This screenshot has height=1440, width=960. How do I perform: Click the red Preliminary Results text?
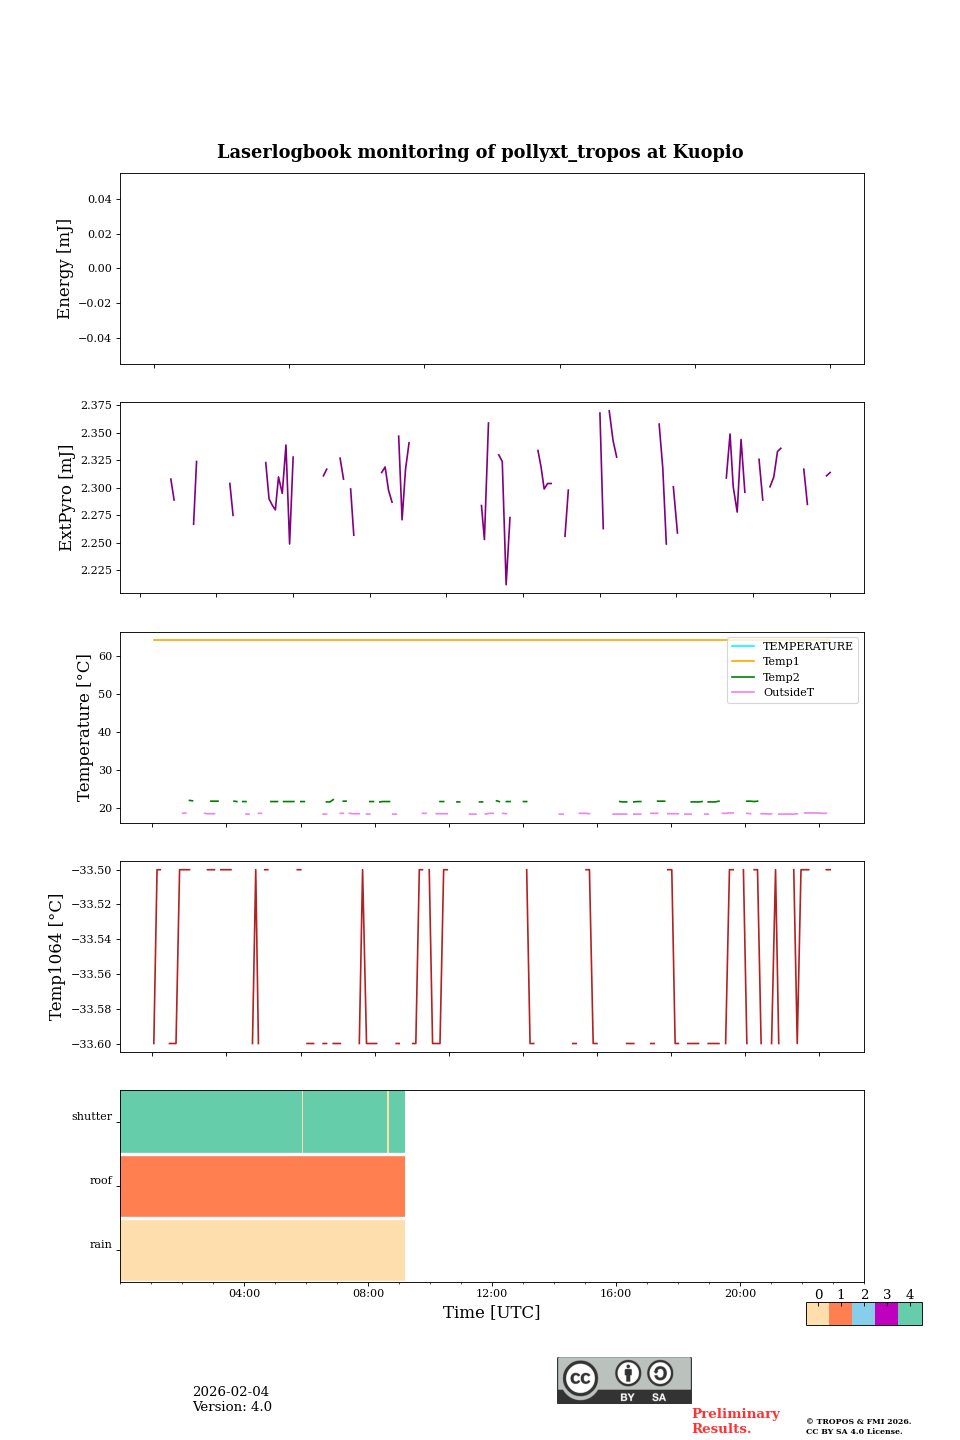click(x=735, y=1421)
